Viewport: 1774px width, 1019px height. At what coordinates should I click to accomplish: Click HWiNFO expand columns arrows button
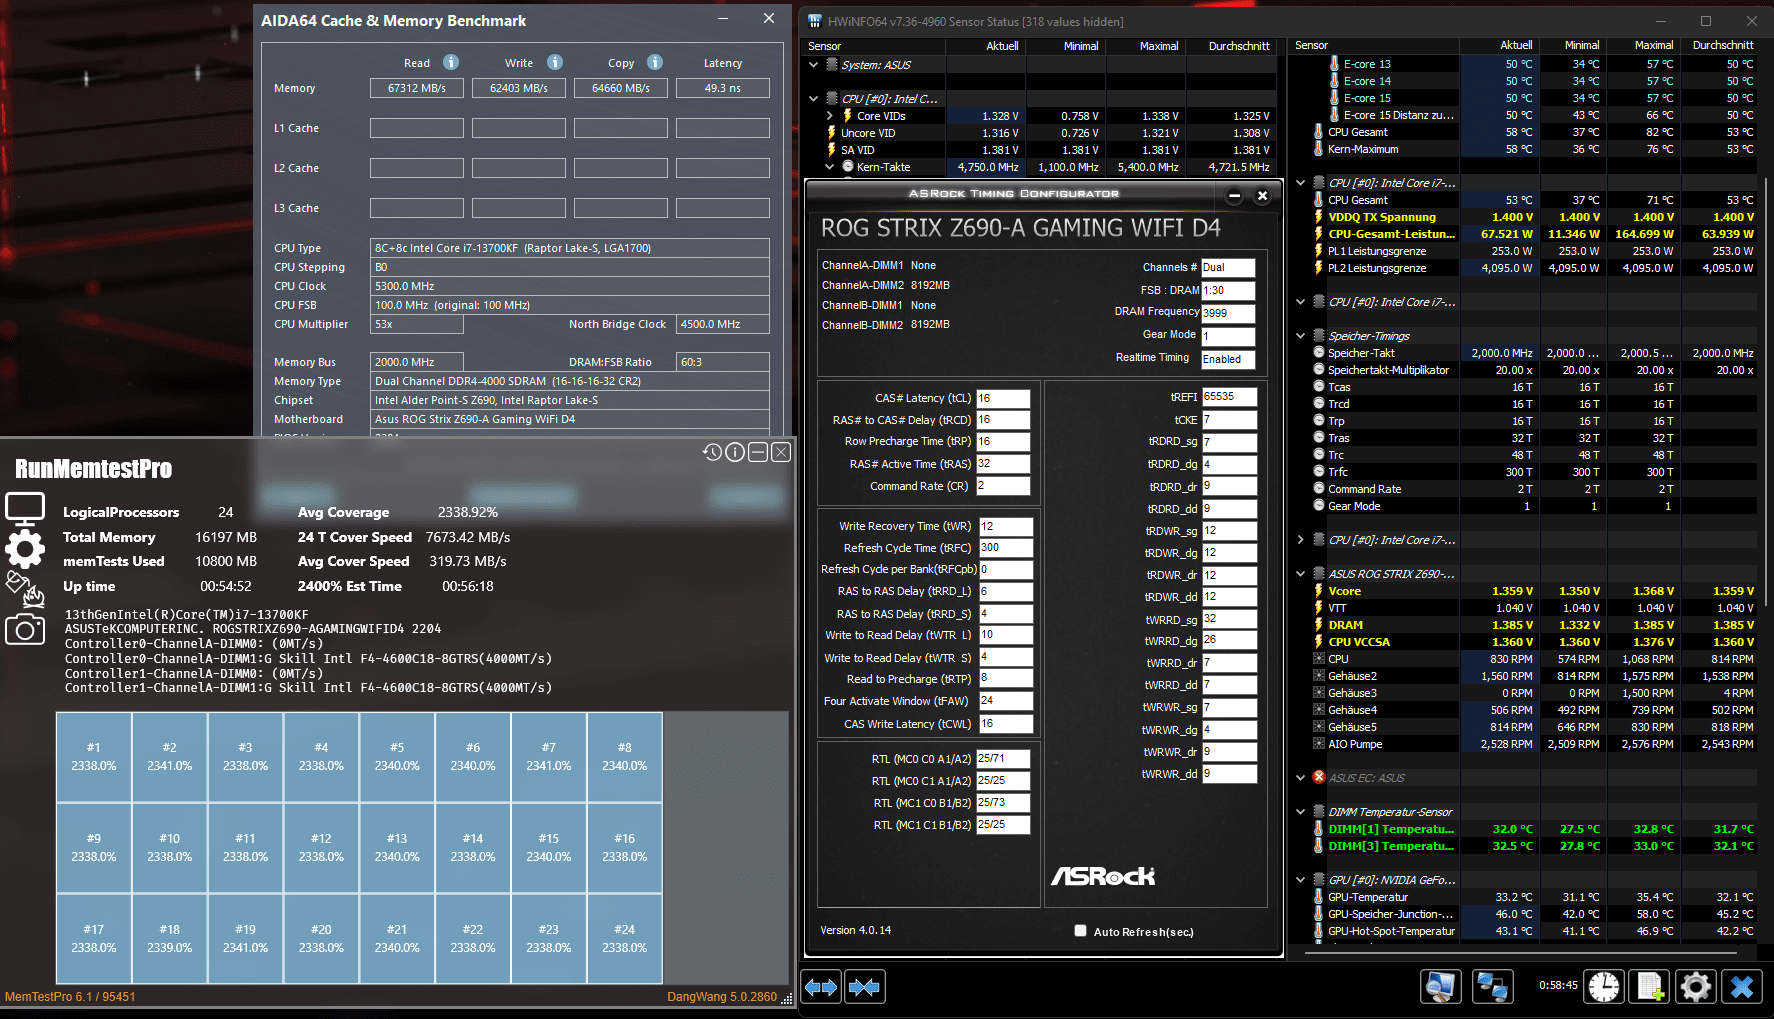point(822,987)
